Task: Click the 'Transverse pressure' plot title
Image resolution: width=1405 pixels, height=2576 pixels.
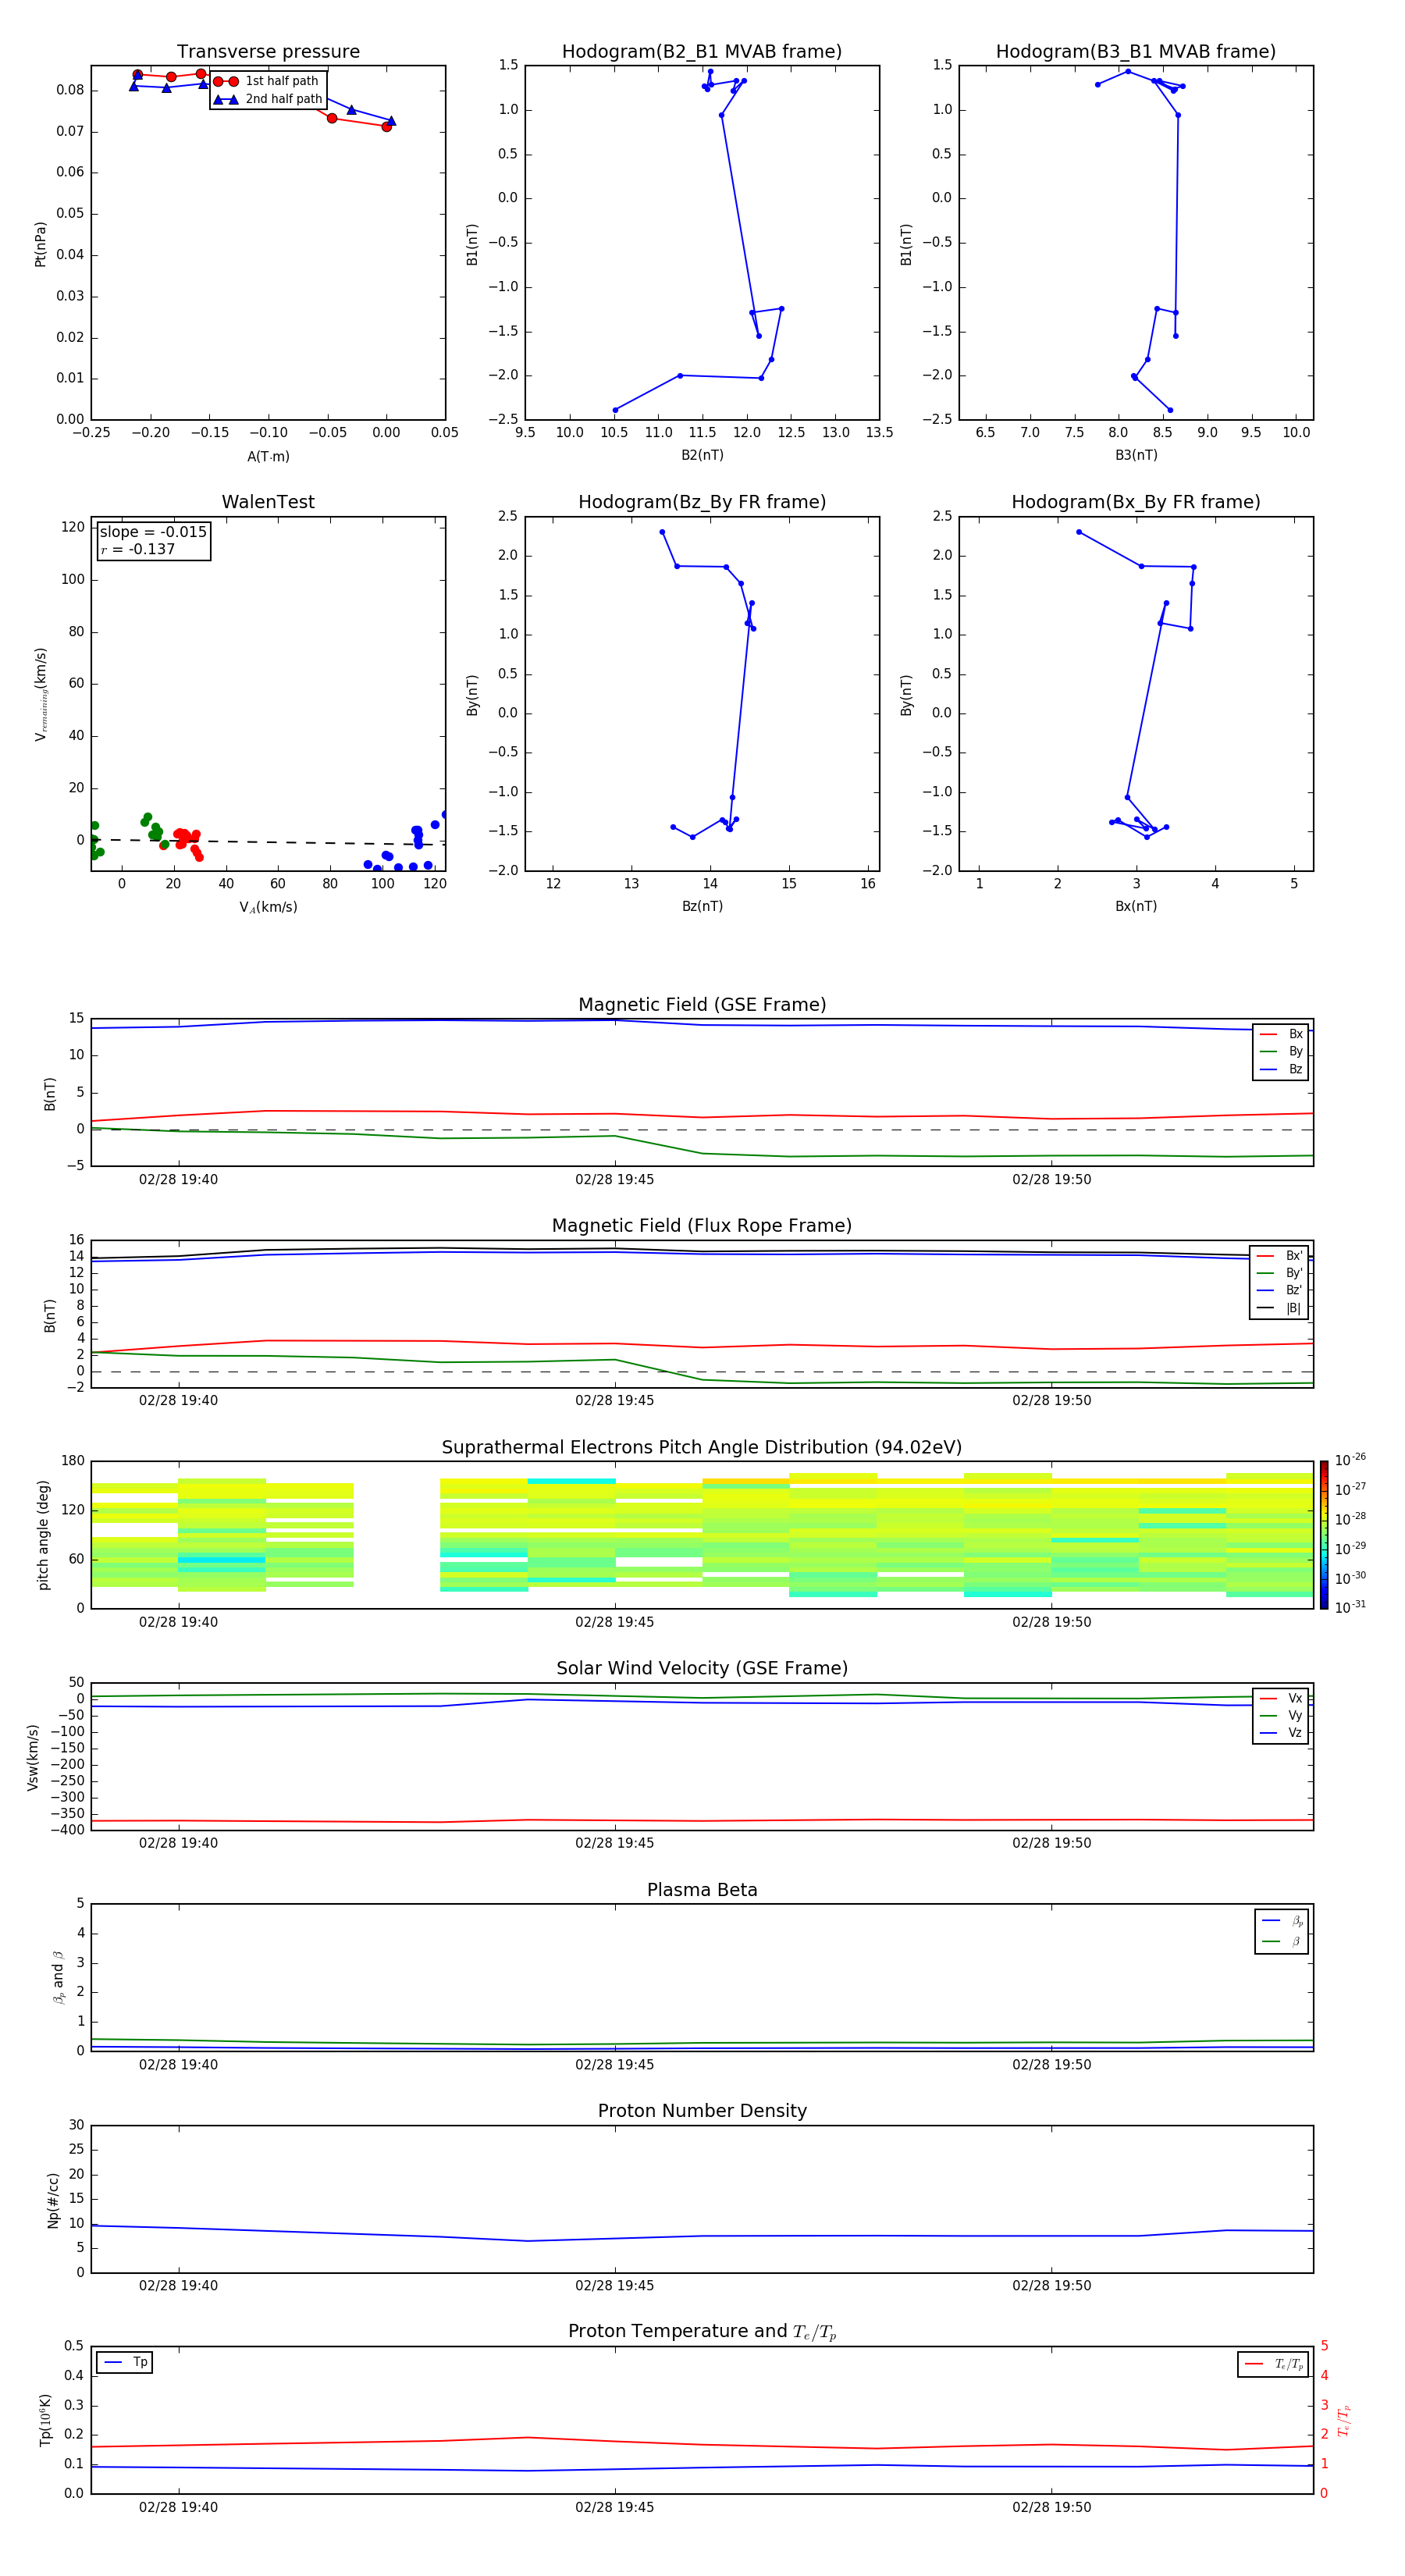Action: (268, 52)
